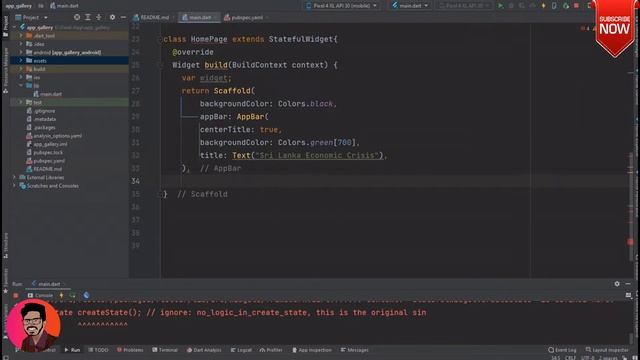Image resolution: width=640 pixels, height=360 pixels.
Task: Open Flutter DevTools blue icon in Run panel
Action: [x=87, y=296]
